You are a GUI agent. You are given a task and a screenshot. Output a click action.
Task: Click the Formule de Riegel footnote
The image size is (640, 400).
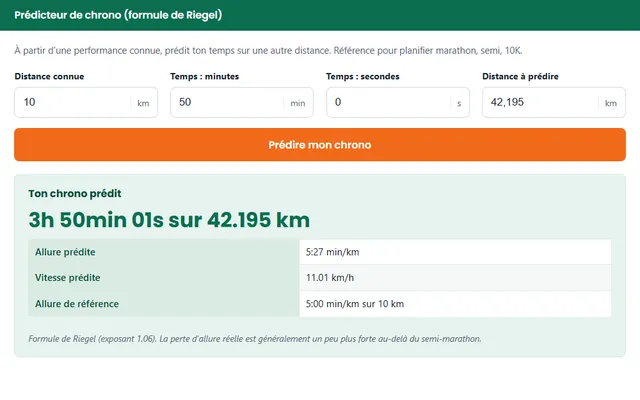point(255,339)
